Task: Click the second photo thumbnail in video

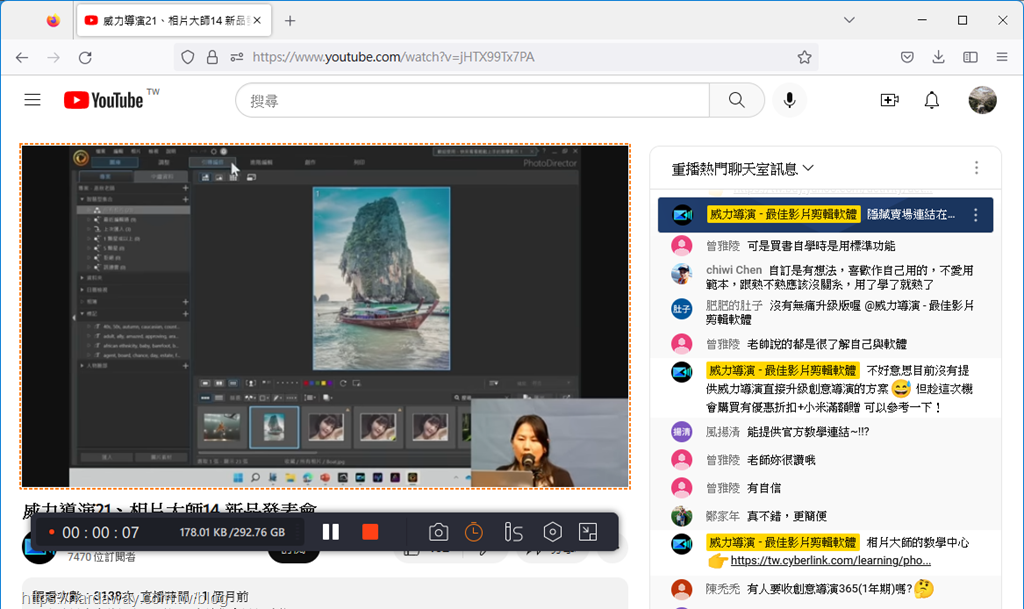Action: coord(274,428)
